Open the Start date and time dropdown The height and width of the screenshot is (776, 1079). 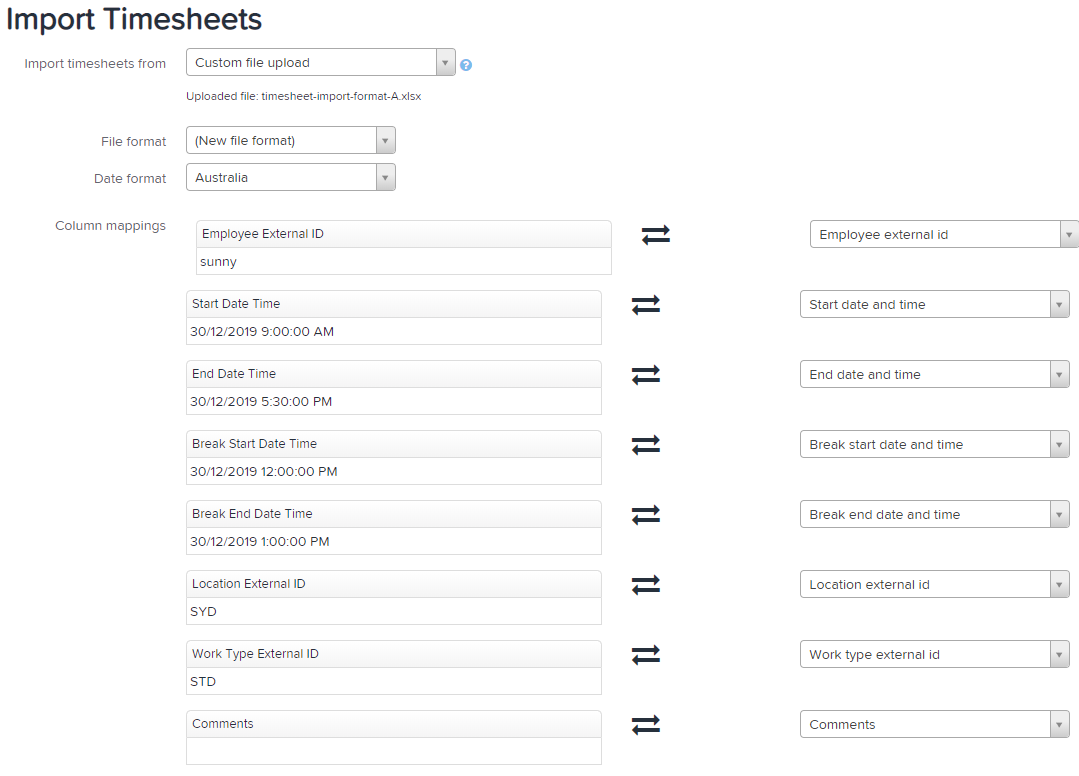[934, 304]
